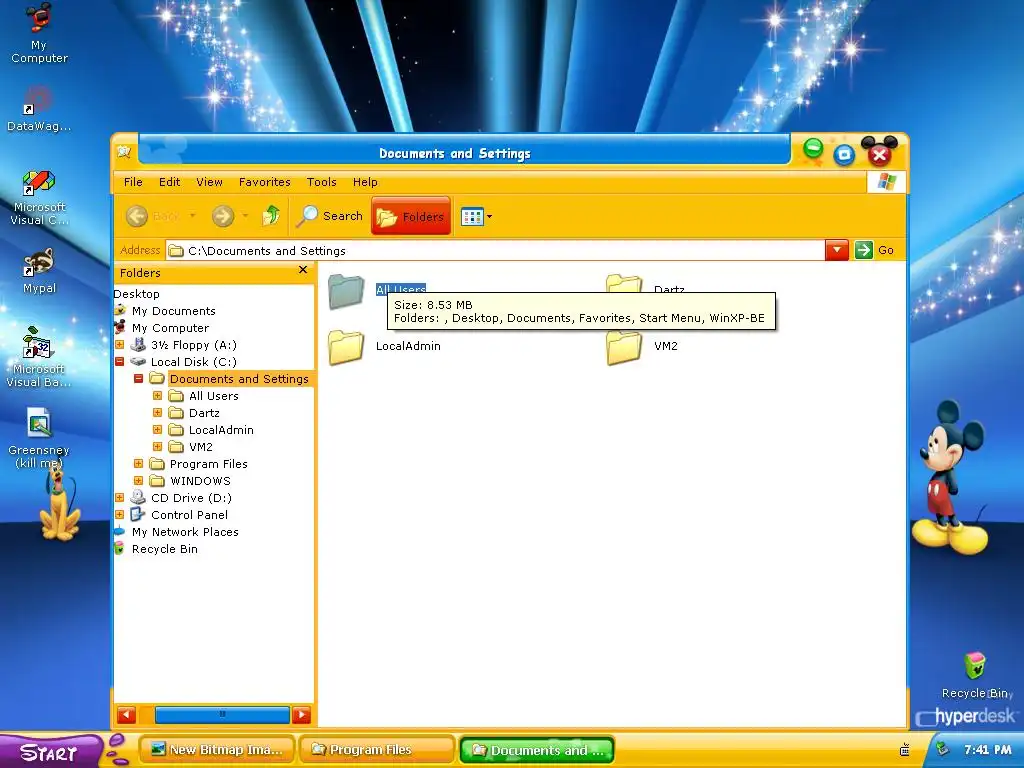The height and width of the screenshot is (768, 1024).
Task: Open the Help menu
Action: 365,182
